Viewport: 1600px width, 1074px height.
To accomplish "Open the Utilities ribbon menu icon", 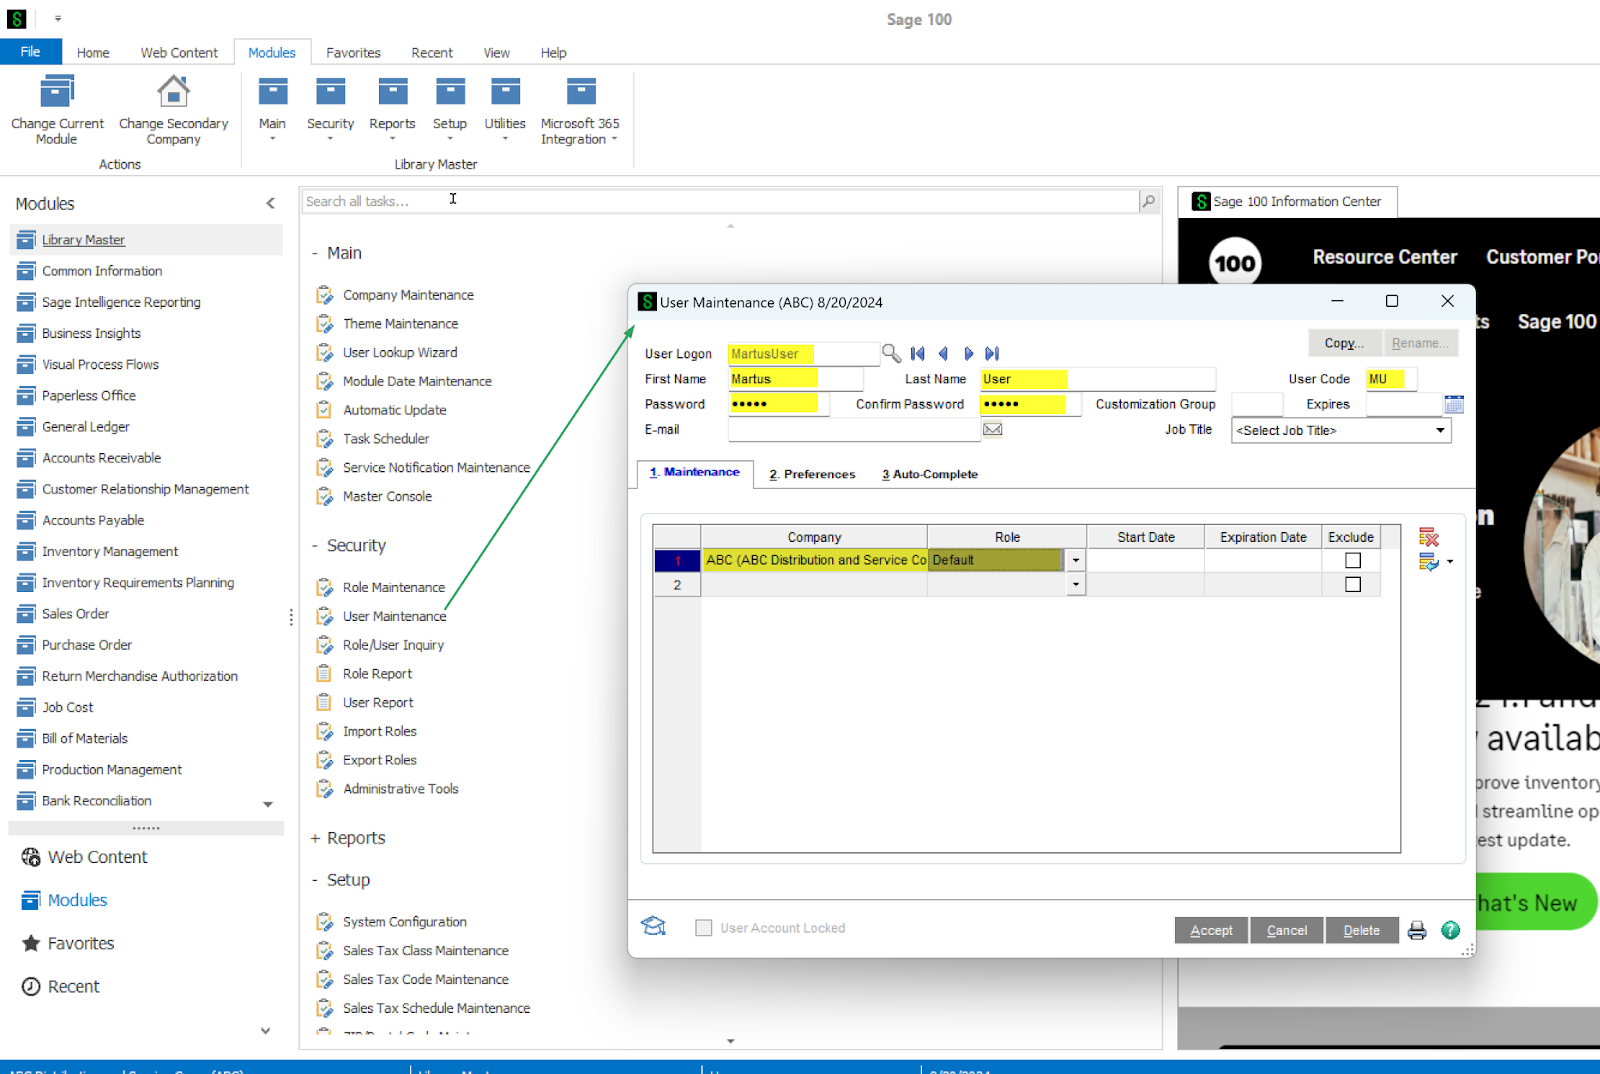I will pos(505,92).
